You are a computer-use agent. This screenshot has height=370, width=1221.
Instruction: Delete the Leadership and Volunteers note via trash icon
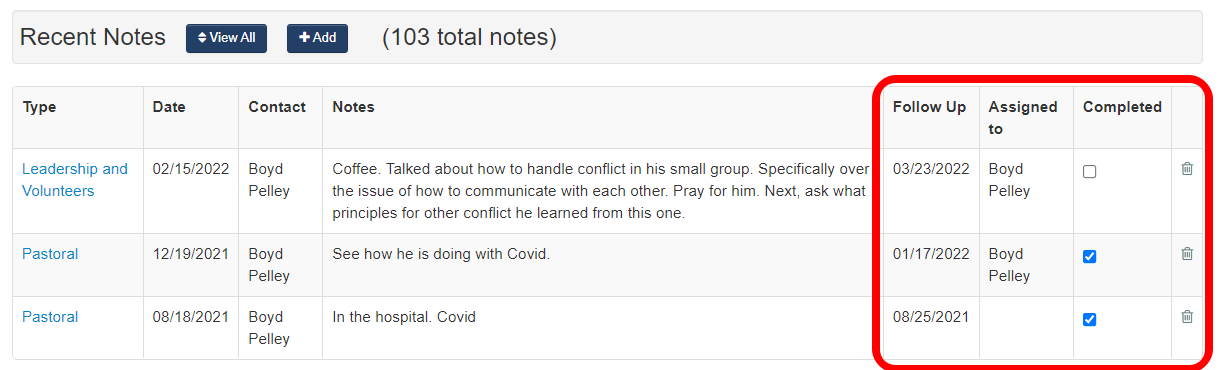[x=1187, y=169]
